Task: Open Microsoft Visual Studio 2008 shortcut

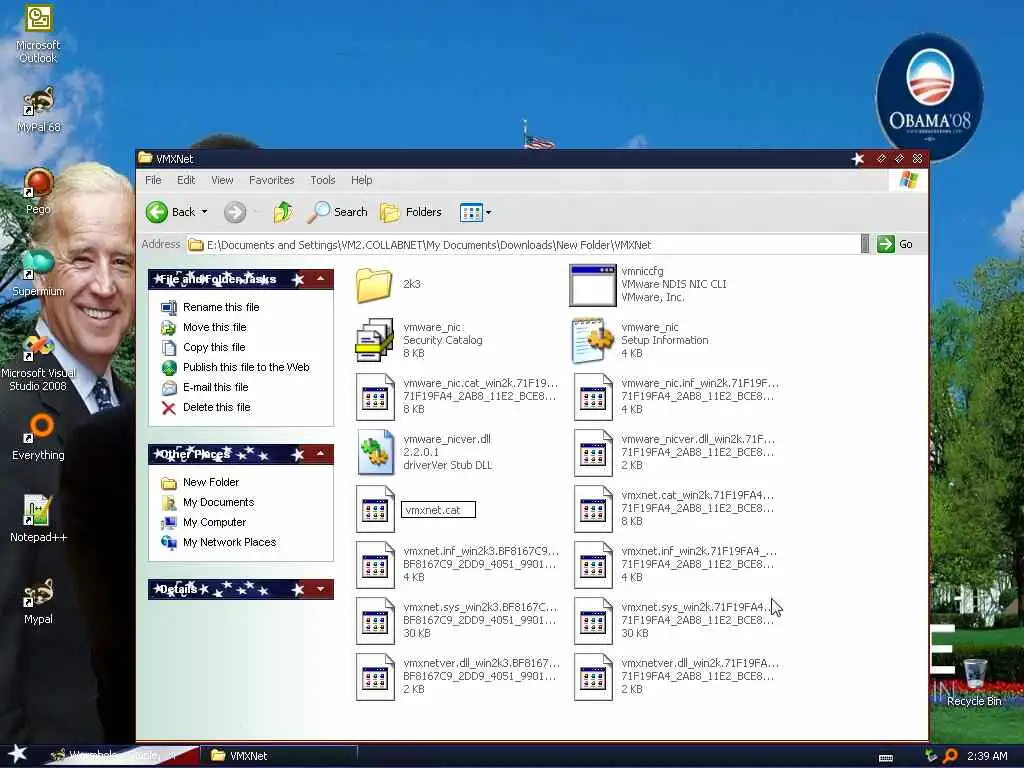Action: tap(38, 362)
